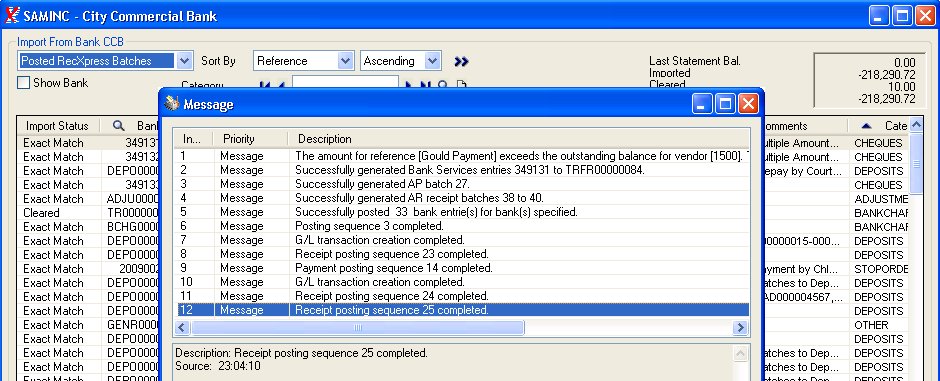Select message 'Successfully generated Bank Services entries'
940x381 pixels.
(x=462, y=170)
